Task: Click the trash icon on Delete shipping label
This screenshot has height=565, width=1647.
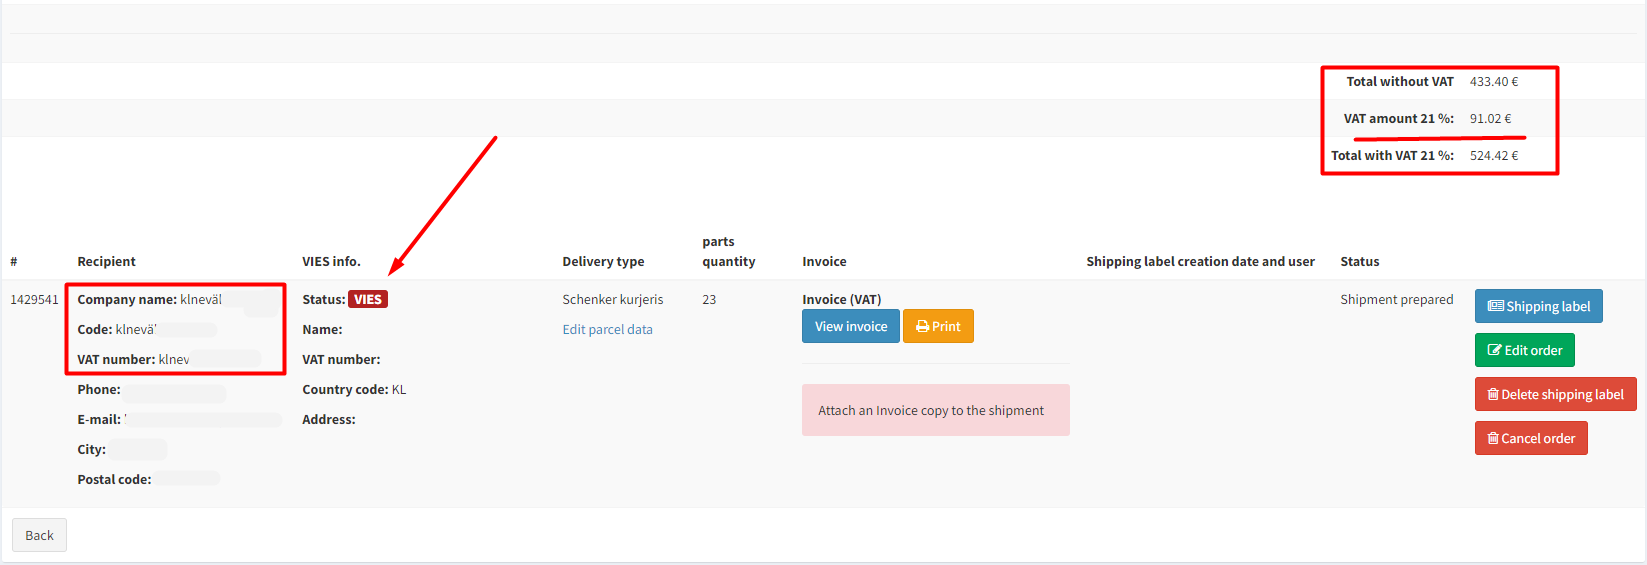Action: coord(1492,395)
